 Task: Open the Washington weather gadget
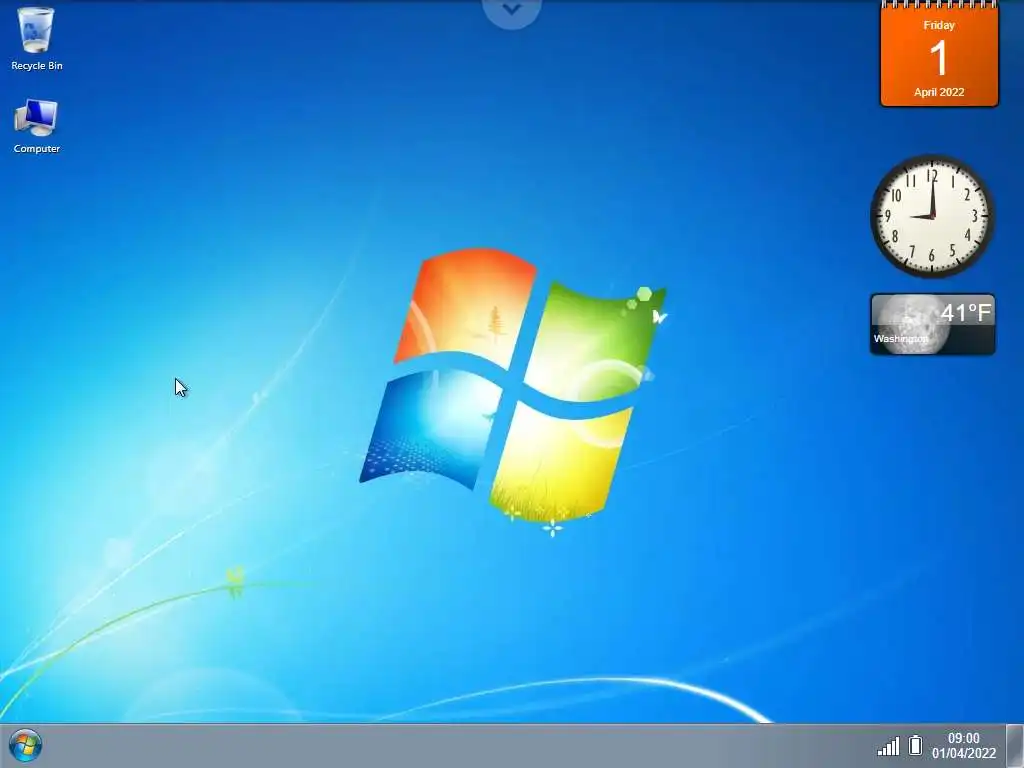pos(933,325)
